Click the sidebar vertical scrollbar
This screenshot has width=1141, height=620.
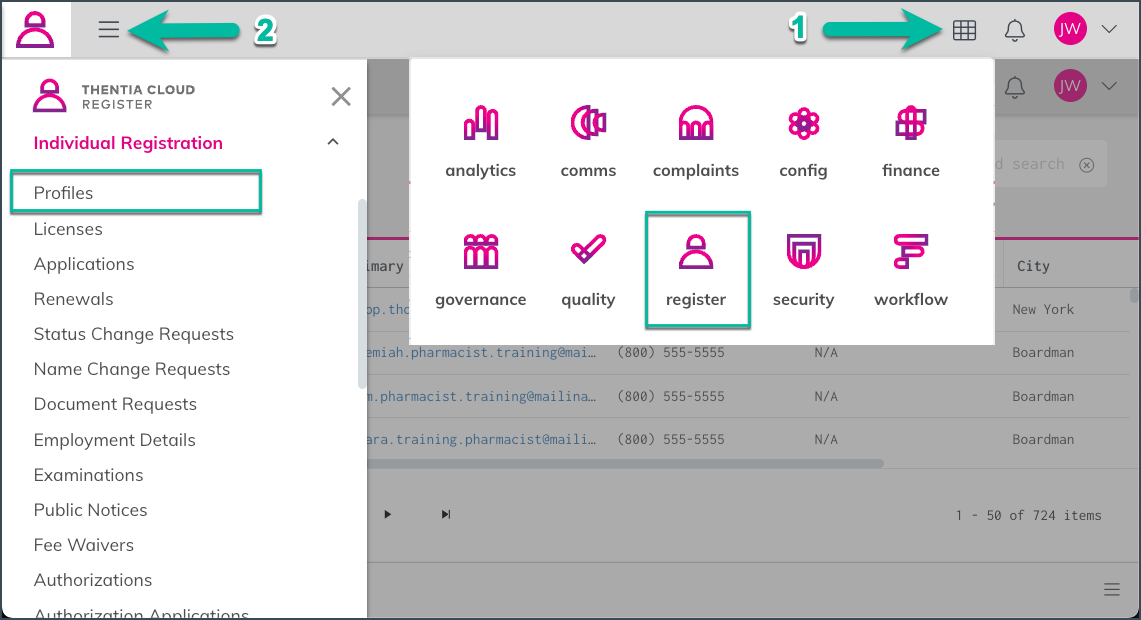click(362, 294)
